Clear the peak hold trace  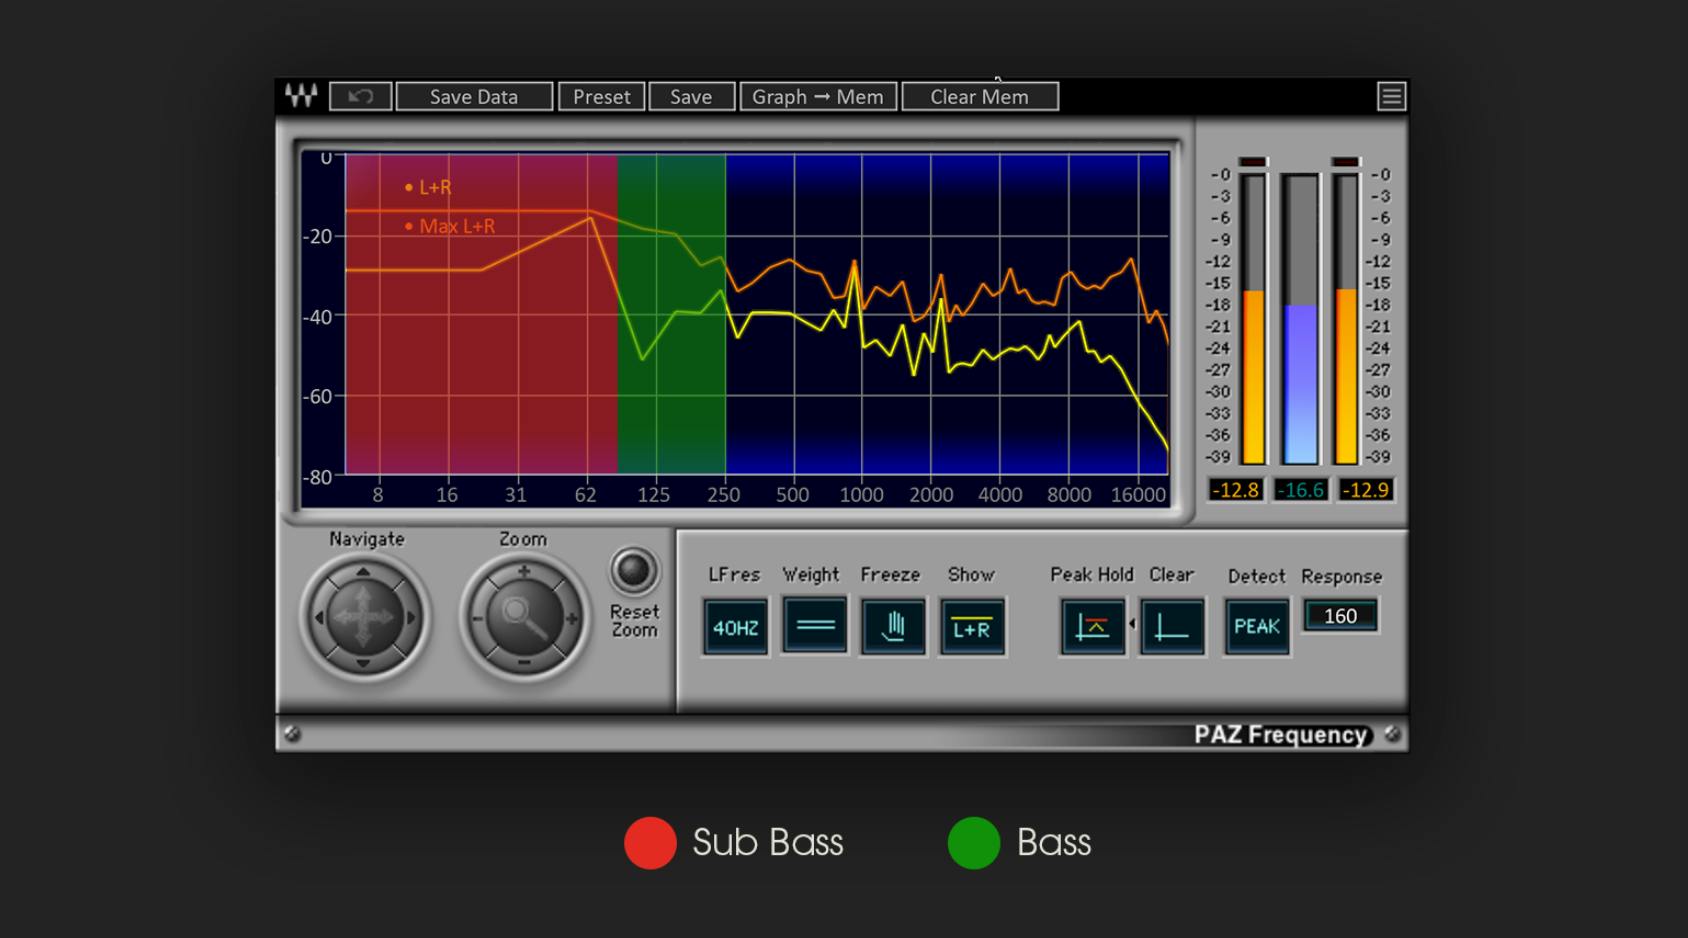coord(1172,627)
